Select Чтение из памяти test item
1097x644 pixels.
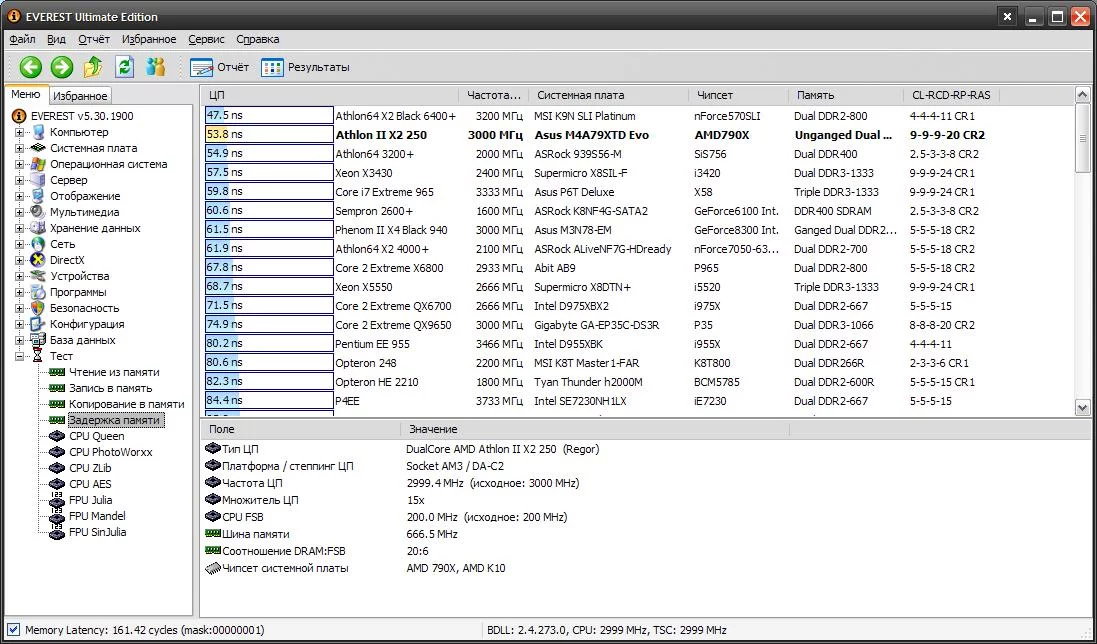click(x=113, y=372)
